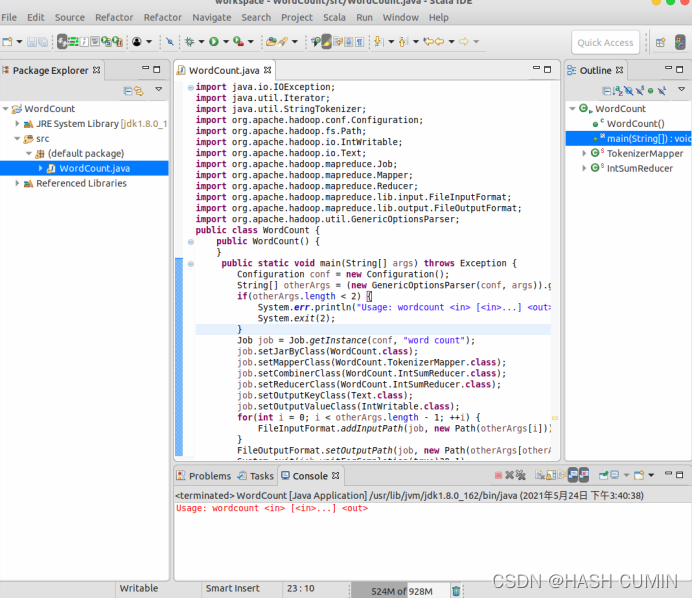
Task: Click the Previous Annotation up-arrow icon
Action: pos(402,42)
